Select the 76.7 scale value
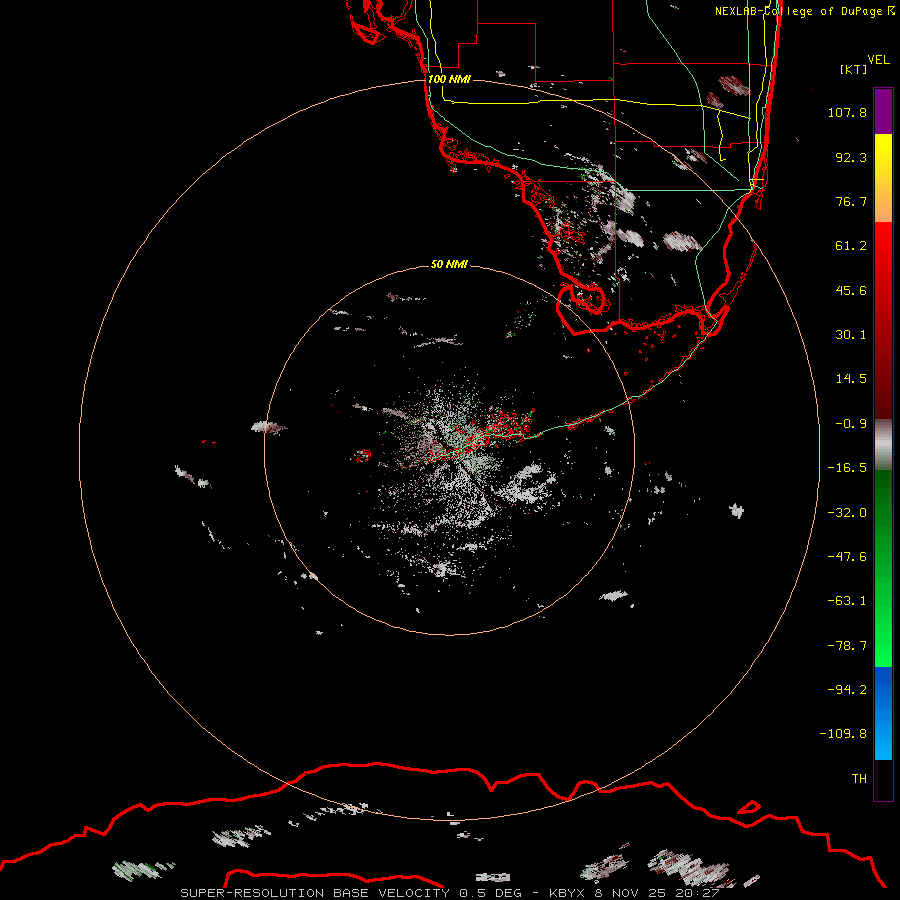The image size is (900, 900). click(851, 201)
